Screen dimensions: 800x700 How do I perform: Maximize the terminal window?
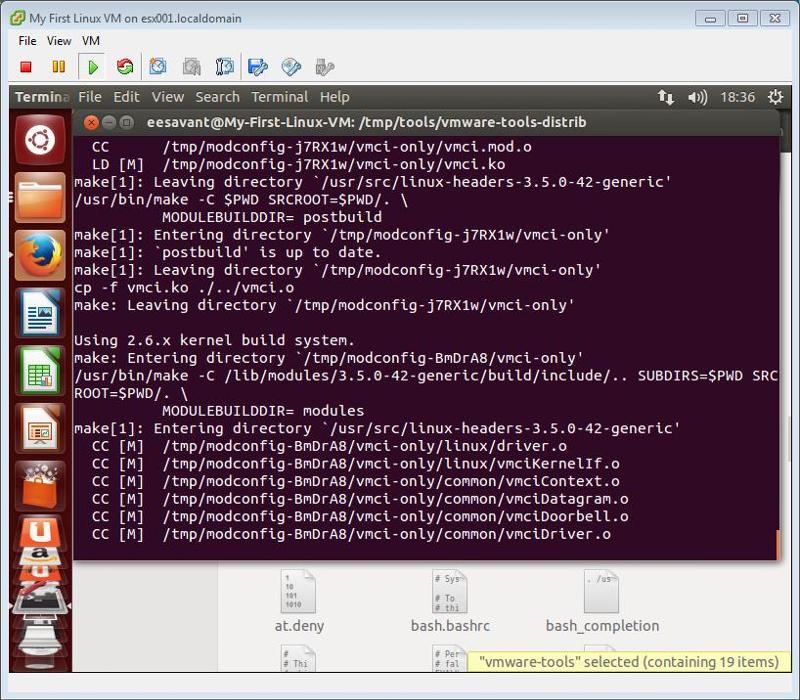point(126,122)
